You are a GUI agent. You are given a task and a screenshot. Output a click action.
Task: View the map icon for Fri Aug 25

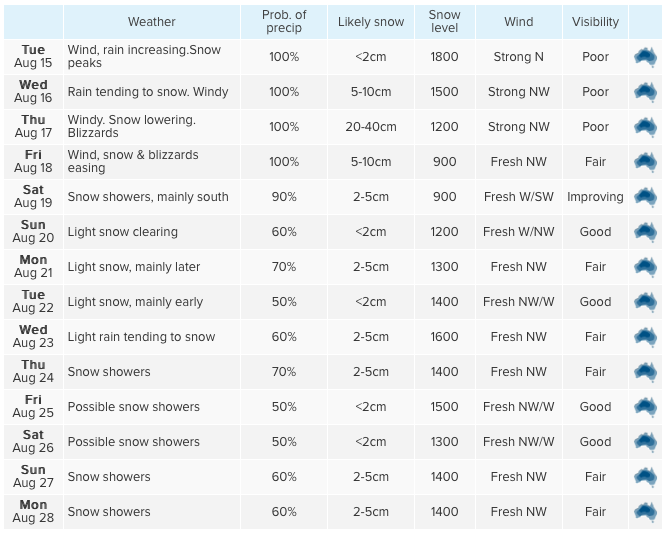[x=645, y=407]
